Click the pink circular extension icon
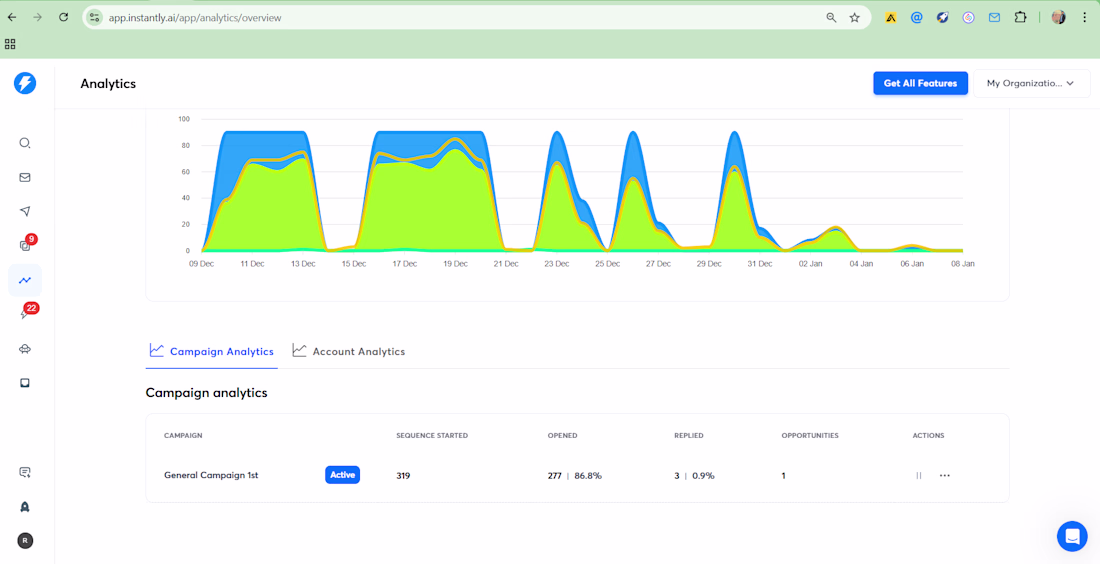The width and height of the screenshot is (1100, 564). pos(968,18)
